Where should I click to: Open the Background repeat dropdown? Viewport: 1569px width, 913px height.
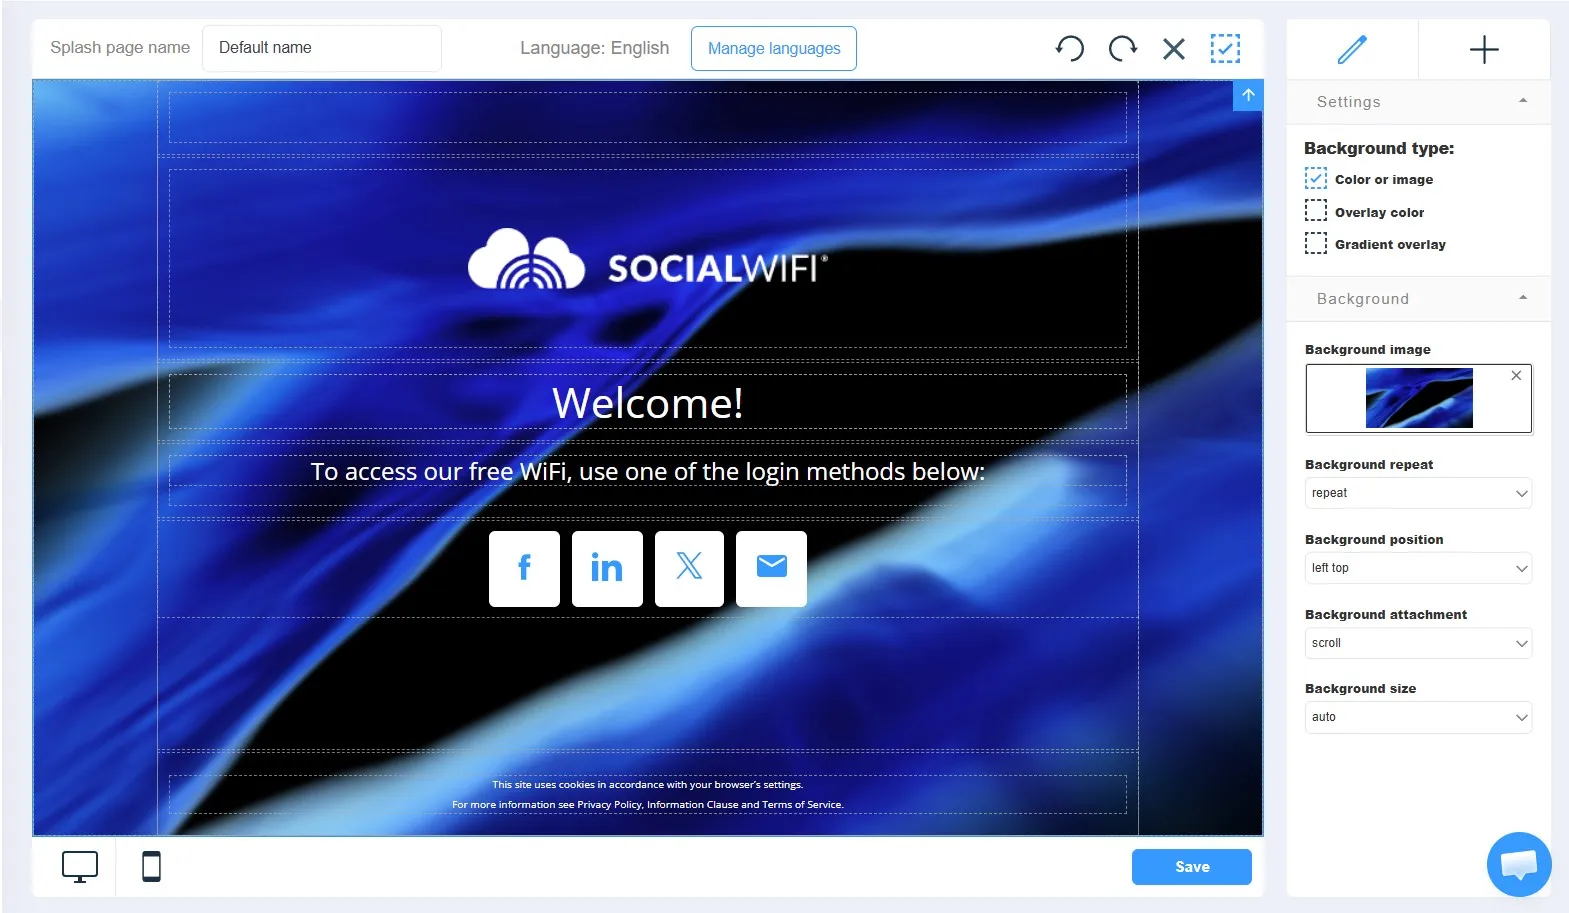tap(1418, 493)
